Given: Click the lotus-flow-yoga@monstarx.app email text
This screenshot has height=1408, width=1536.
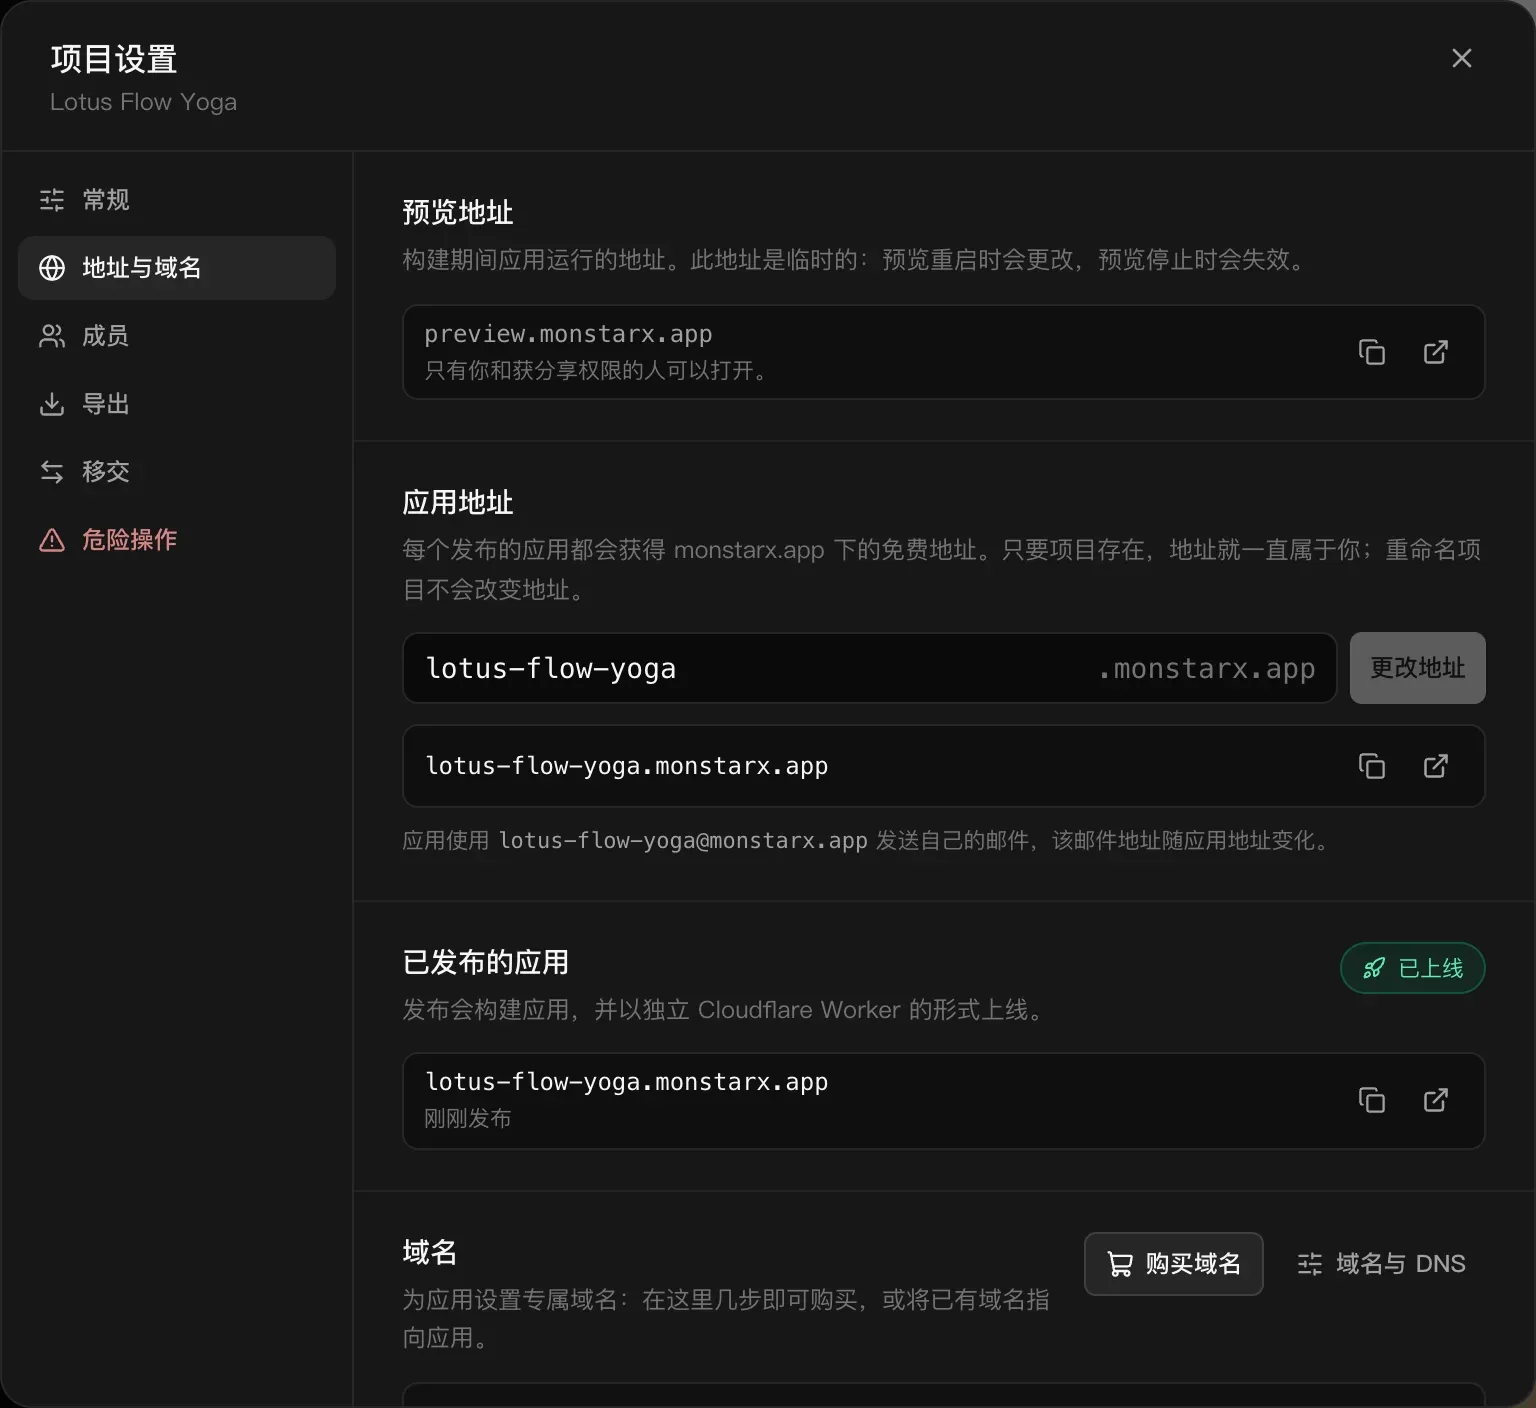Looking at the screenshot, I should click(x=683, y=840).
